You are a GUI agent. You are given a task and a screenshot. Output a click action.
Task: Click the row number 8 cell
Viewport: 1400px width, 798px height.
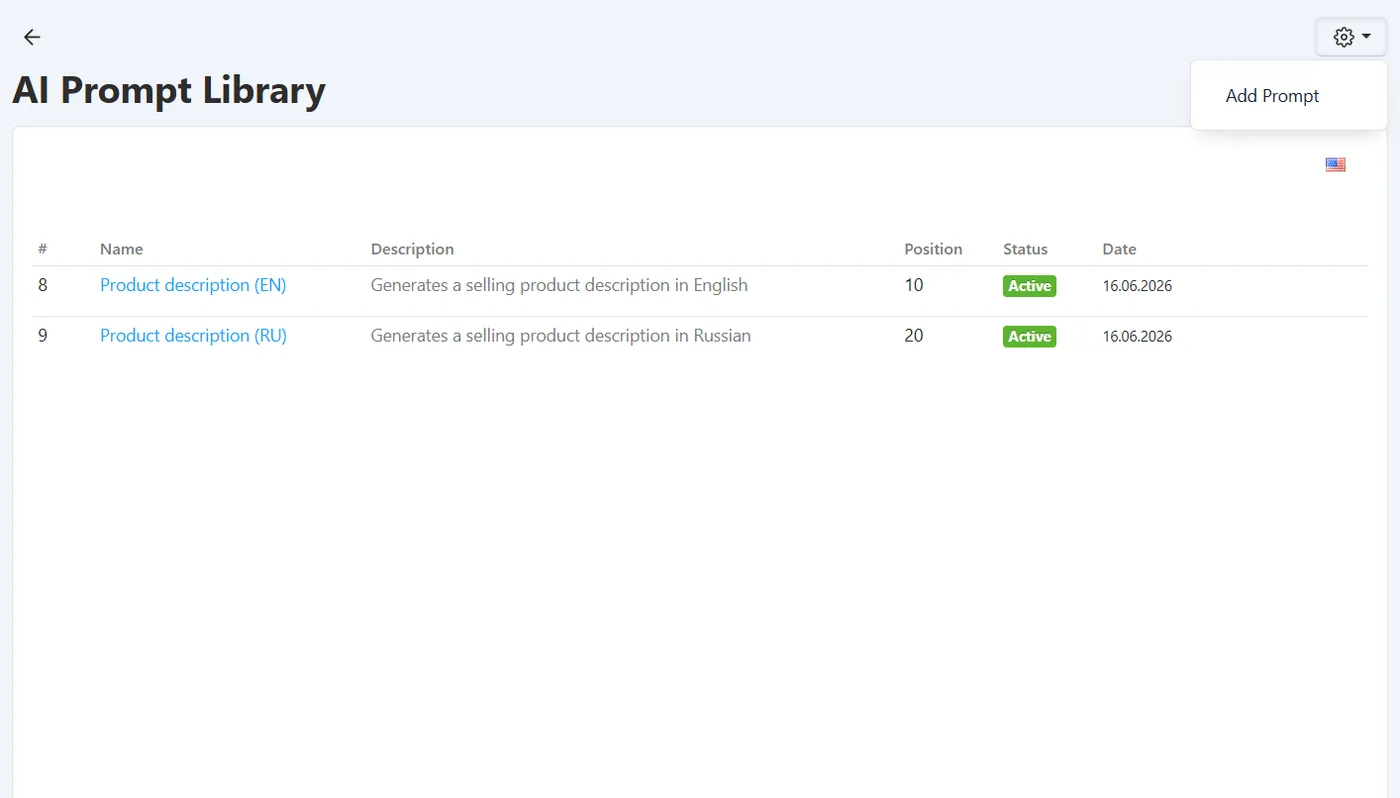43,285
